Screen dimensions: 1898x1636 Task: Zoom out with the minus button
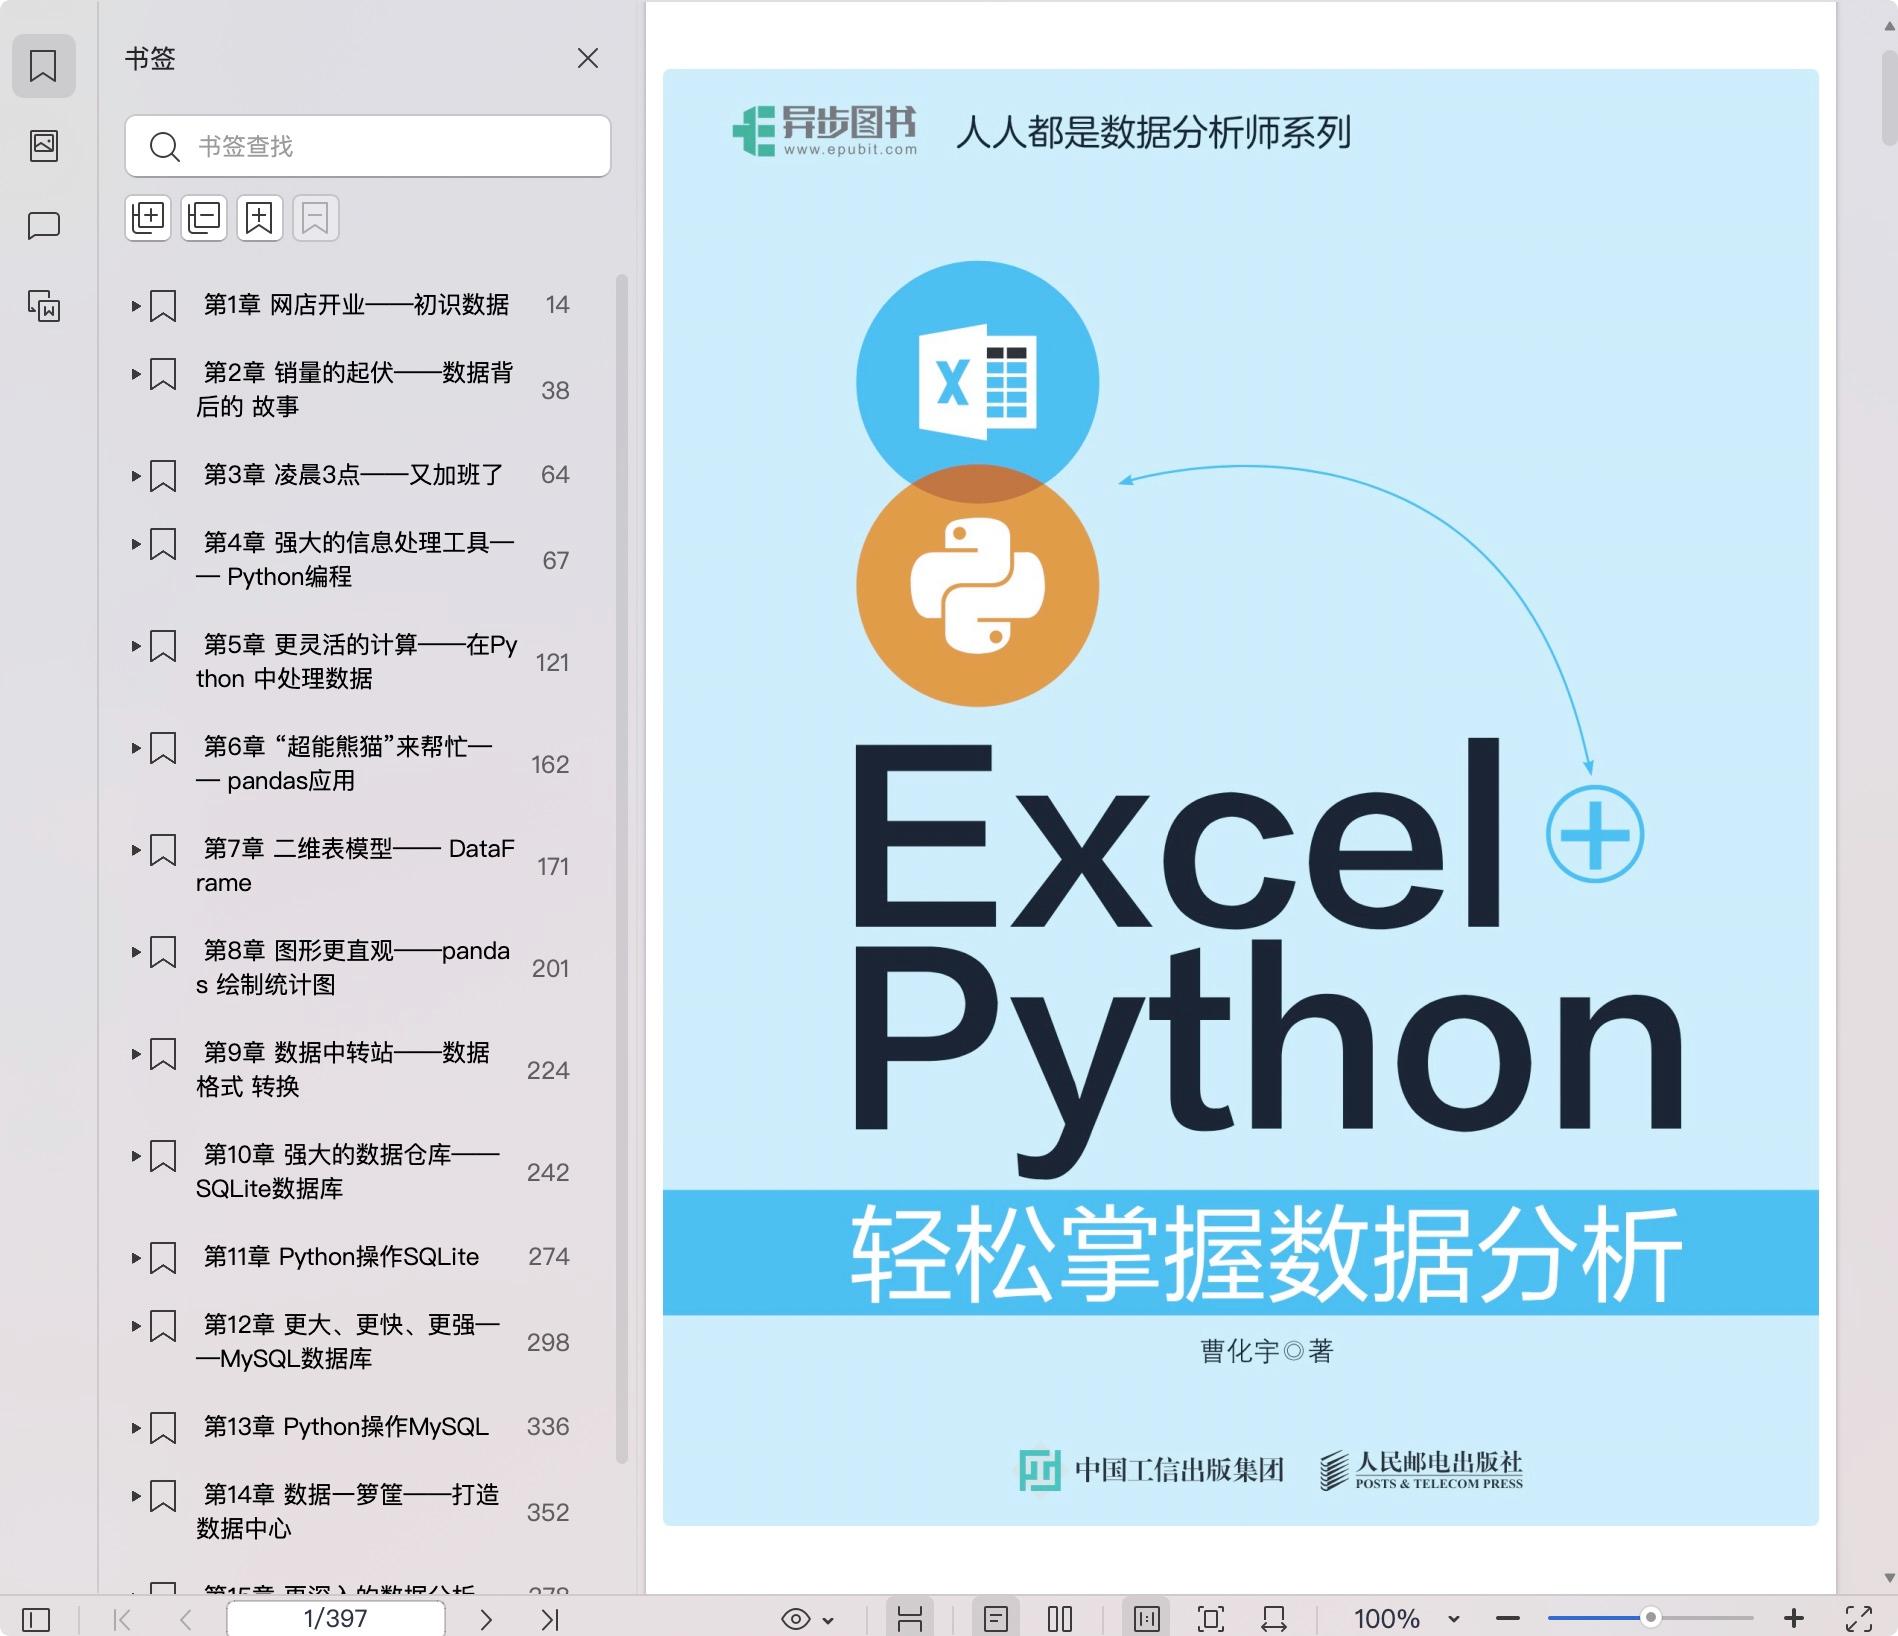pos(1508,1619)
